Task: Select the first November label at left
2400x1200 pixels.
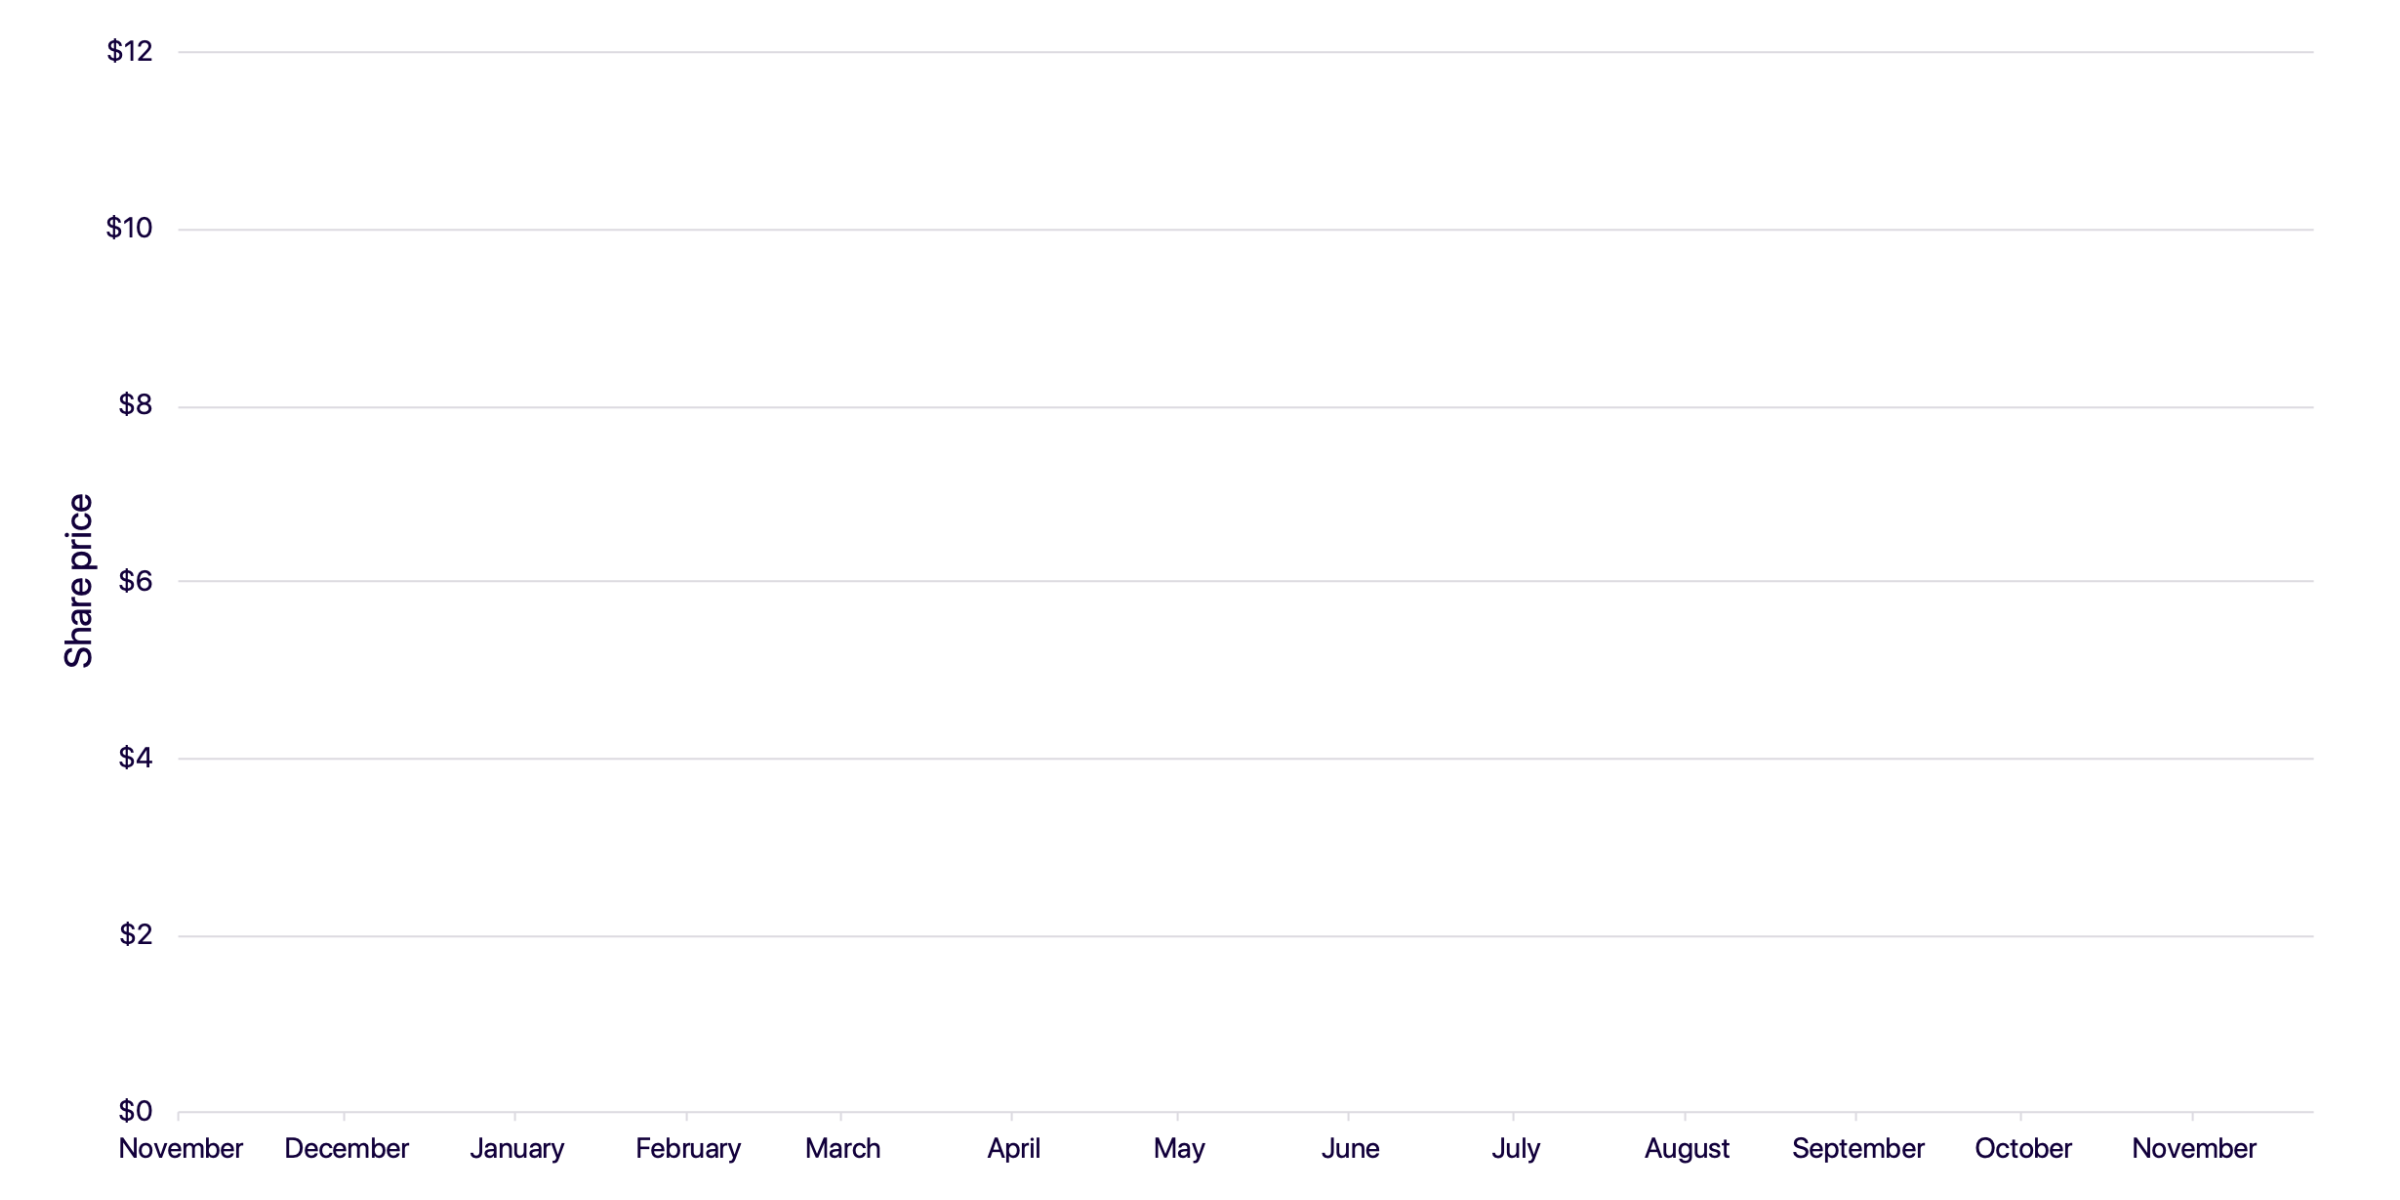Action: [181, 1148]
